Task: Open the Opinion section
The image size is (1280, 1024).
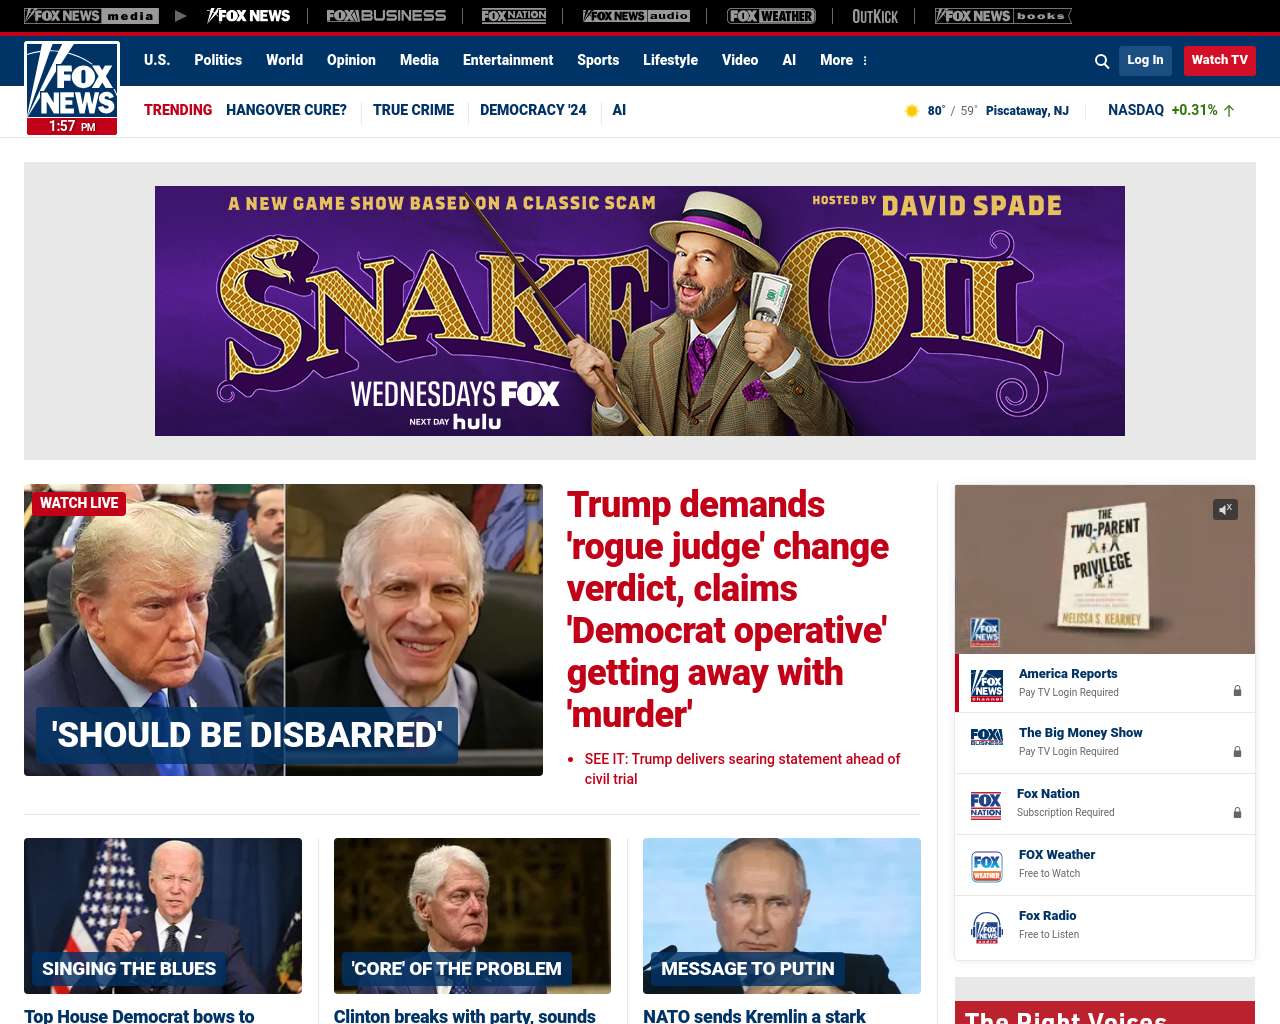Action: [x=351, y=60]
